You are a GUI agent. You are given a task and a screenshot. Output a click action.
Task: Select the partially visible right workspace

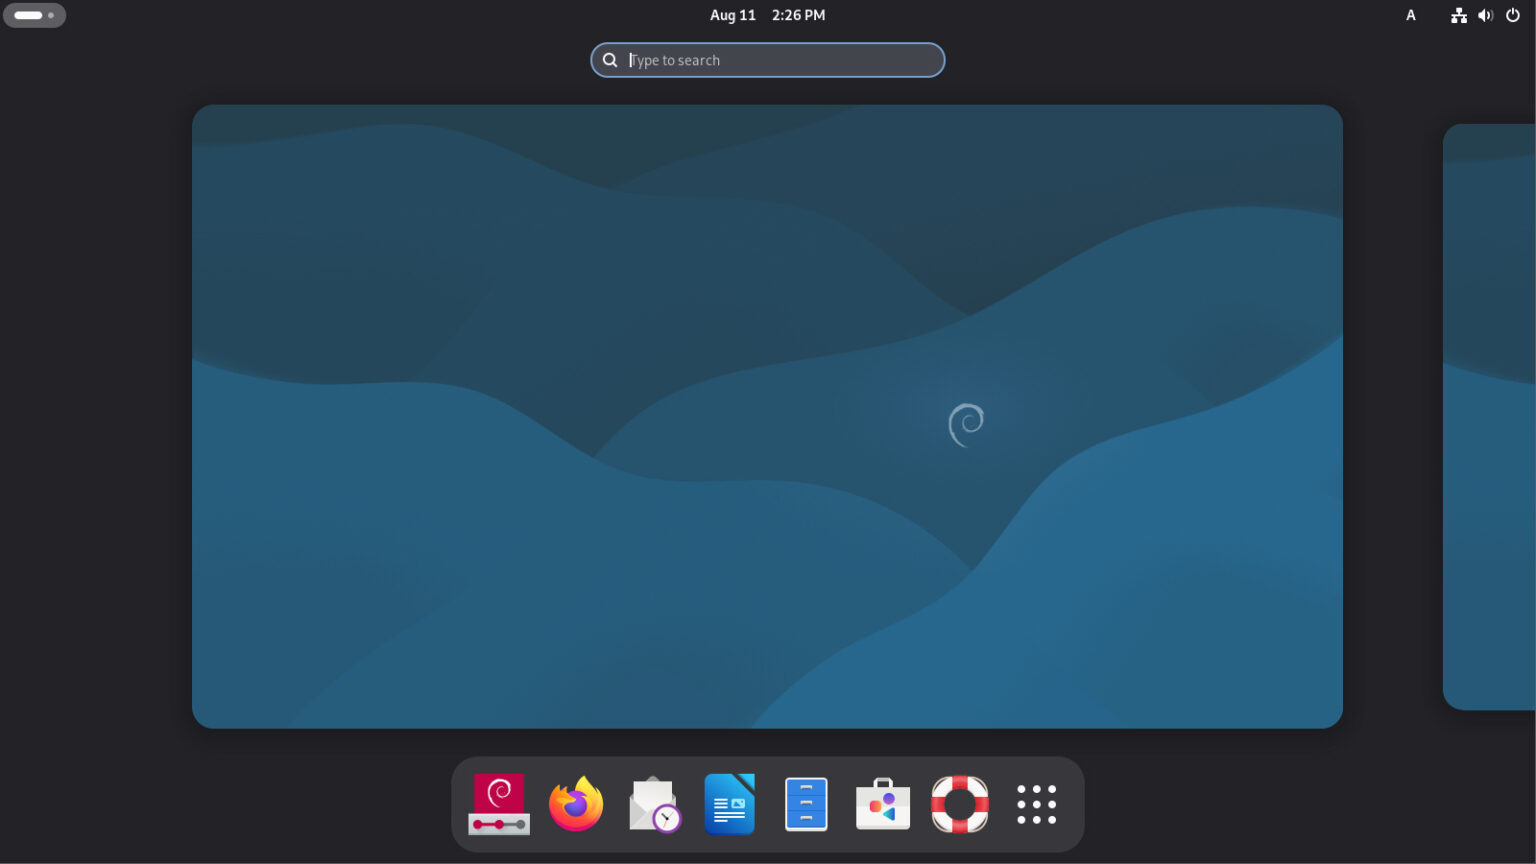coord(1490,415)
